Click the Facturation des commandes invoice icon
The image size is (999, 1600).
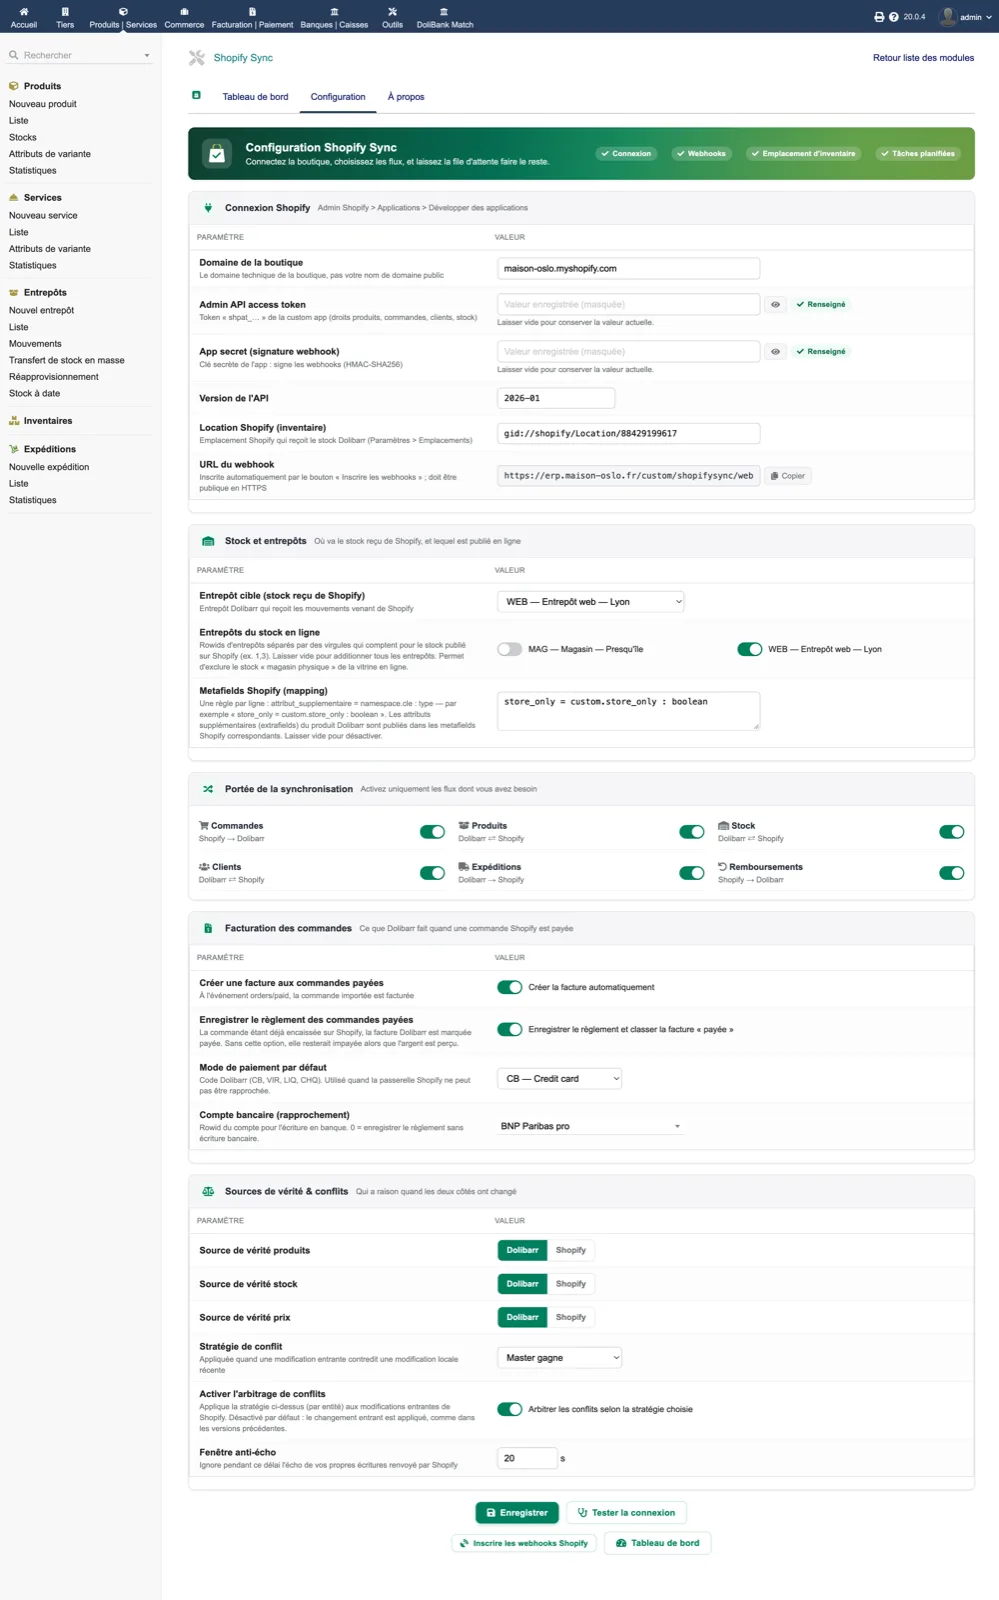[x=208, y=928]
